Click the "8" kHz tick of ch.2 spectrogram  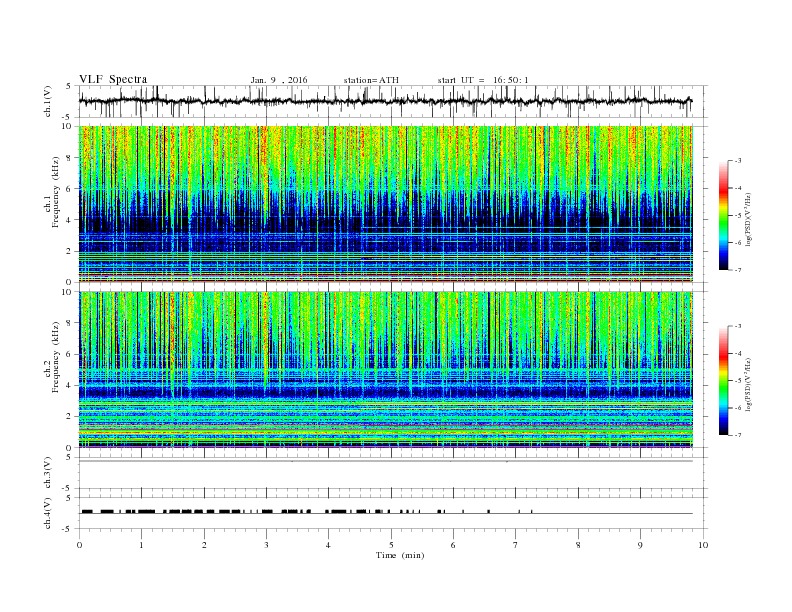coord(70,323)
